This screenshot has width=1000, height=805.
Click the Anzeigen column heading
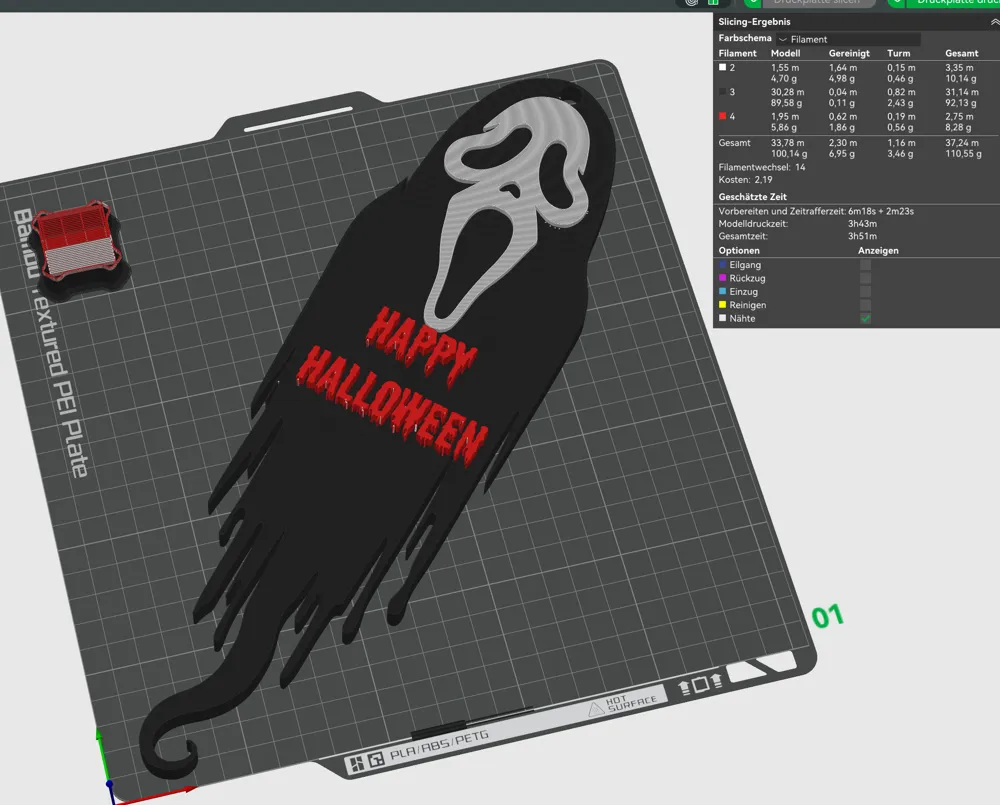point(878,251)
